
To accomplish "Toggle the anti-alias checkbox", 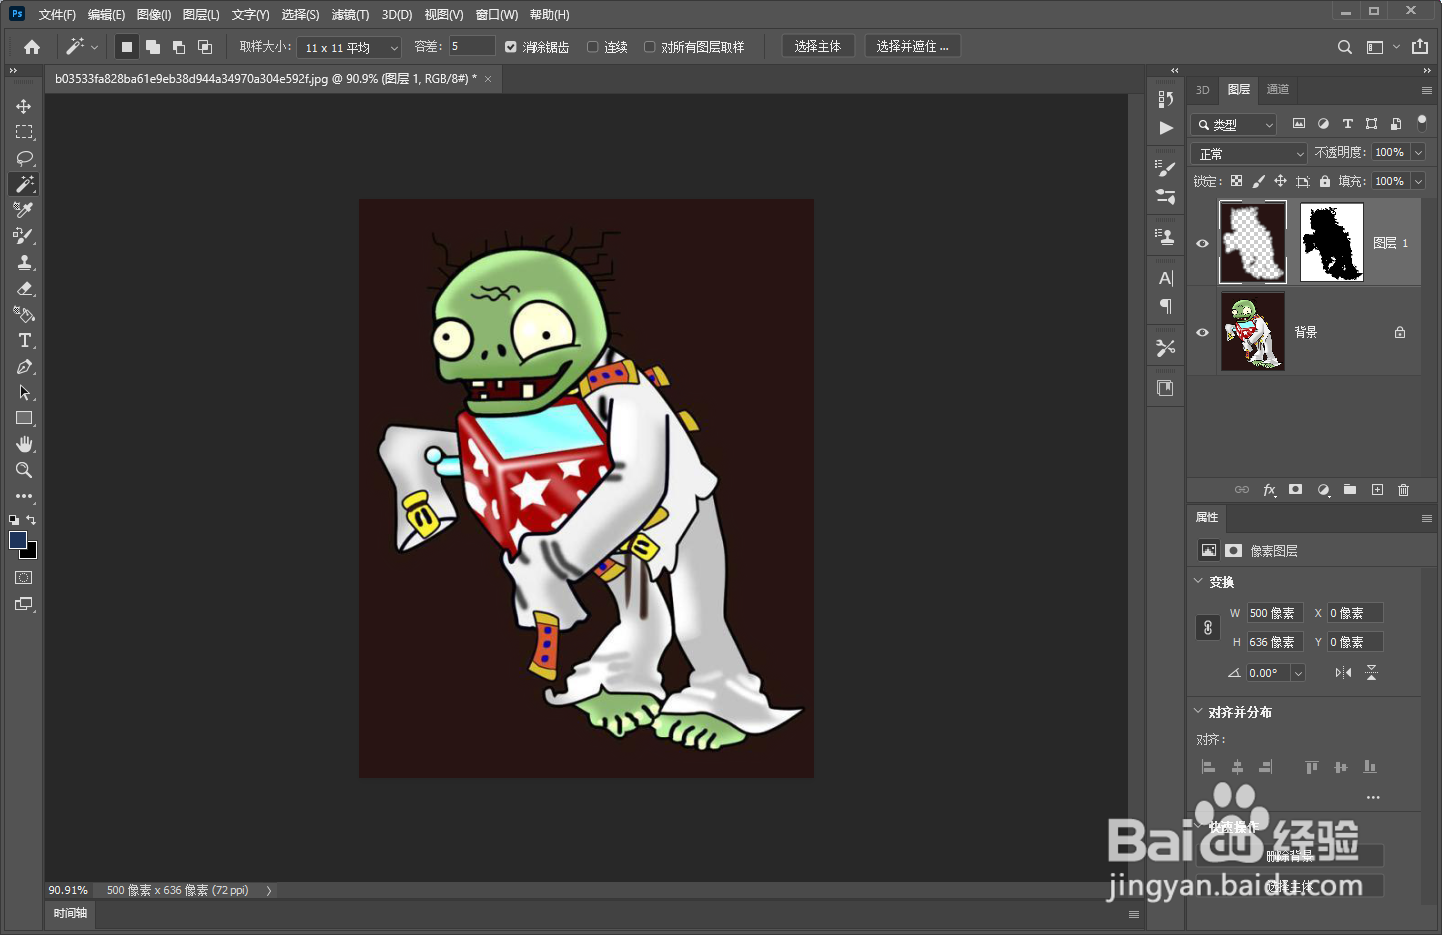I will (511, 47).
